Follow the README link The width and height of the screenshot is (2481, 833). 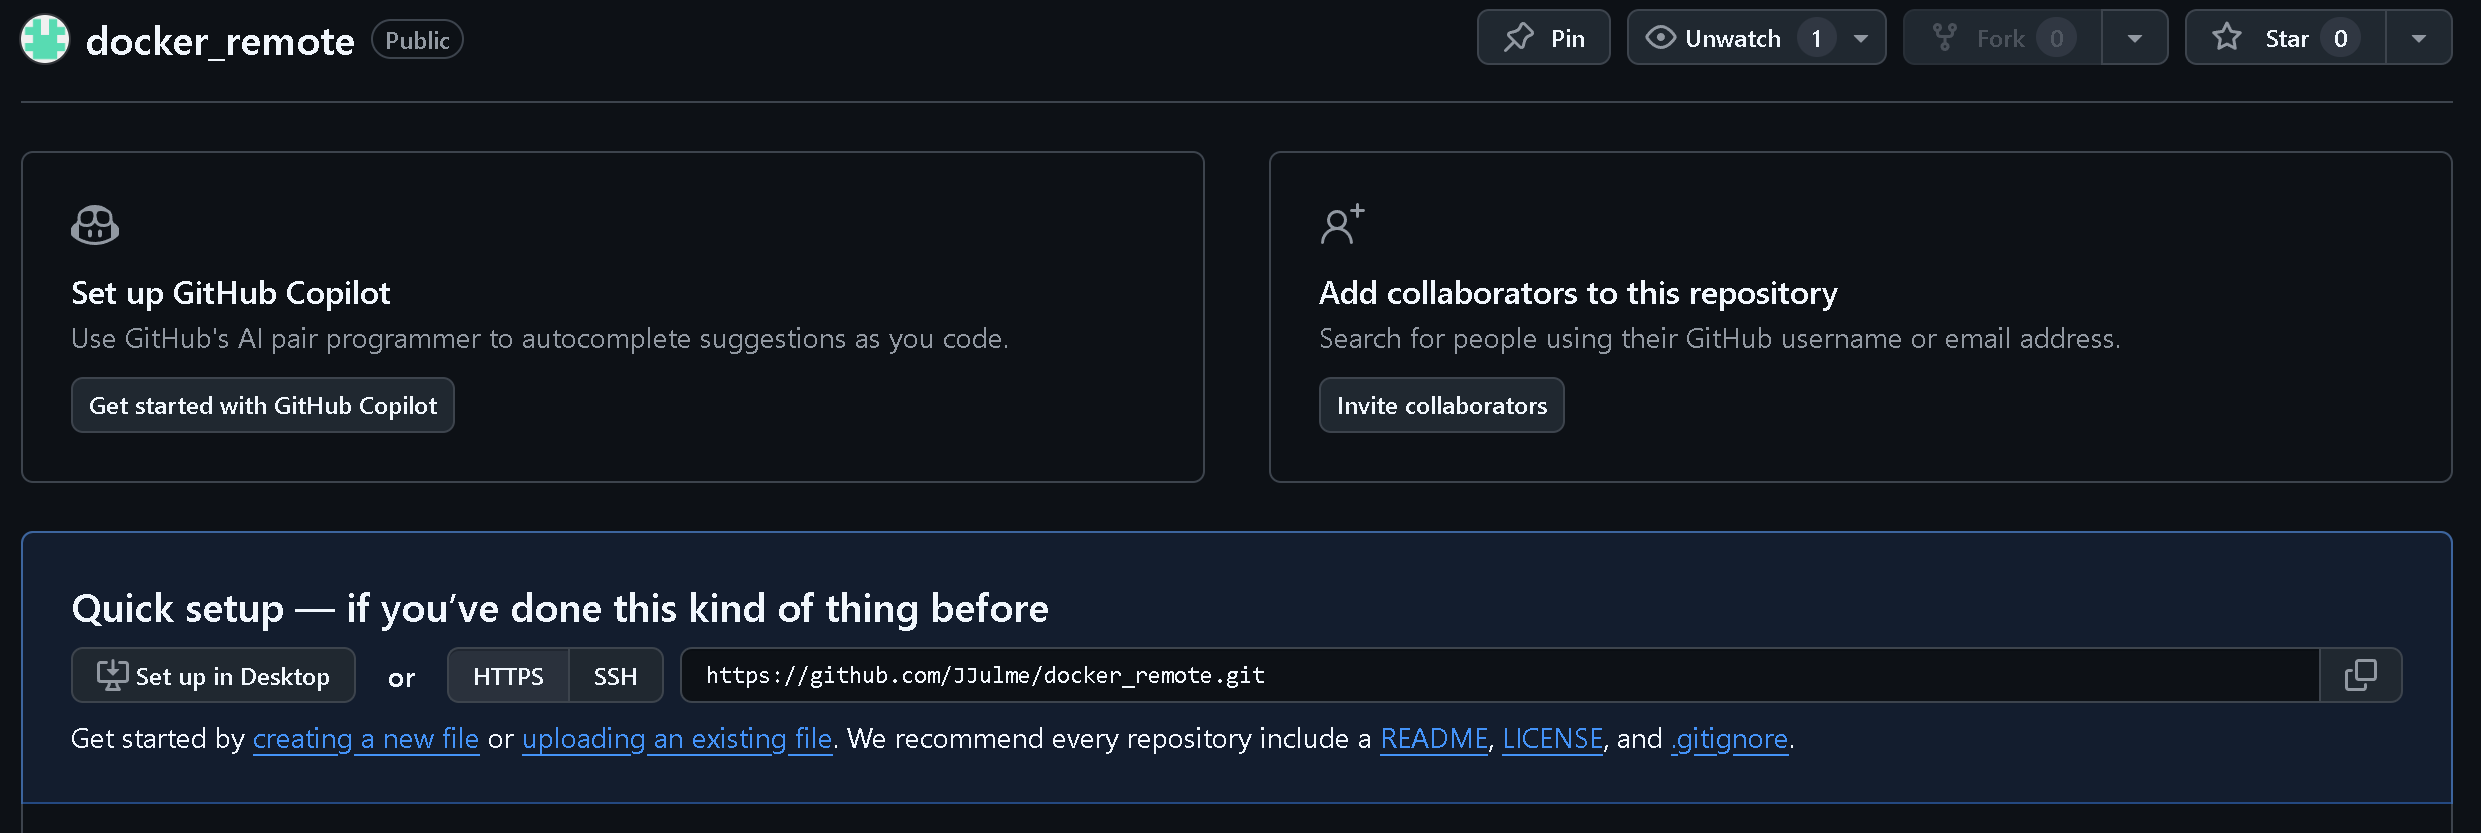click(1434, 739)
